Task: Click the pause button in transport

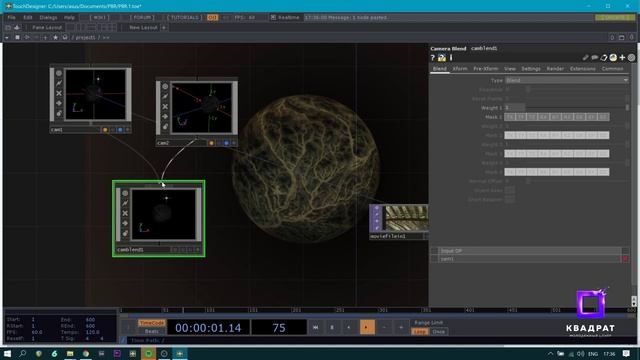Action: coord(332,327)
